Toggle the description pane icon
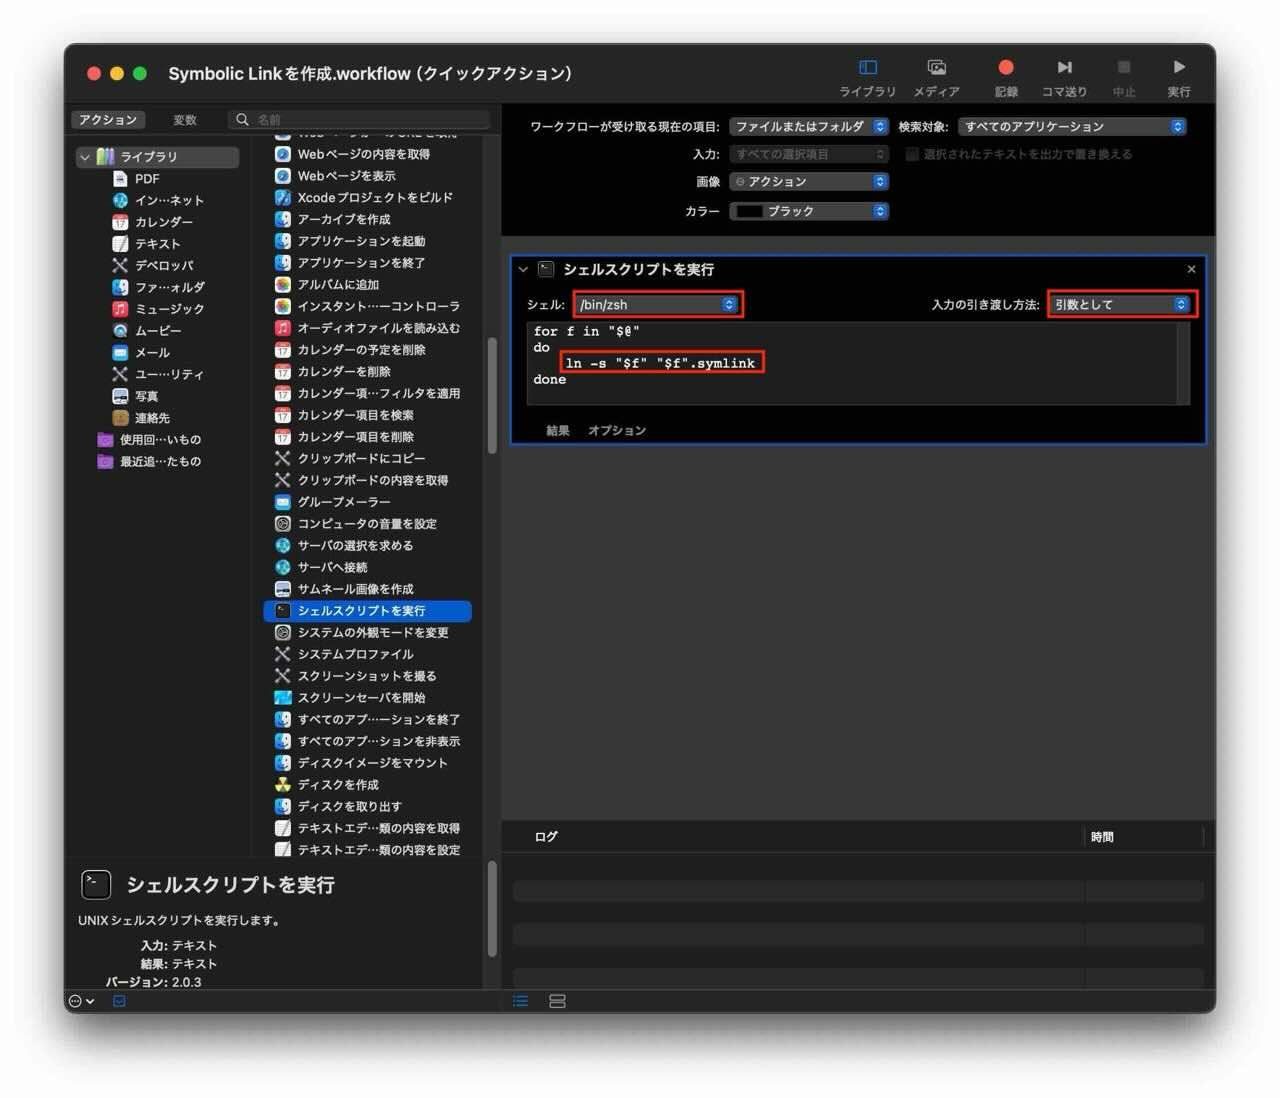Image resolution: width=1280 pixels, height=1098 pixels. point(119,1002)
